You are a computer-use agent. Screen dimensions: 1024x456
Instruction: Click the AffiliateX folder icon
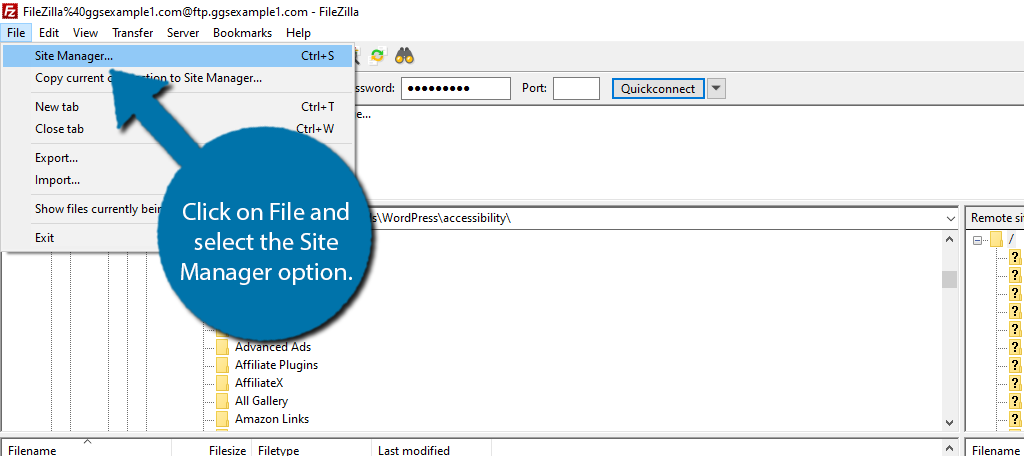point(222,383)
